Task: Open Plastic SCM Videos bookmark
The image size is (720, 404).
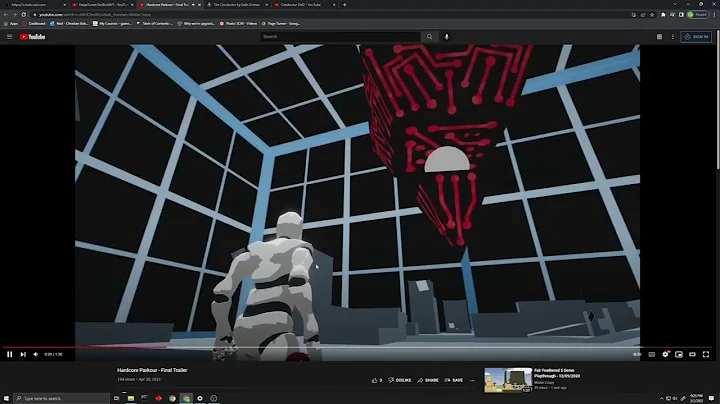Action: 238,23
